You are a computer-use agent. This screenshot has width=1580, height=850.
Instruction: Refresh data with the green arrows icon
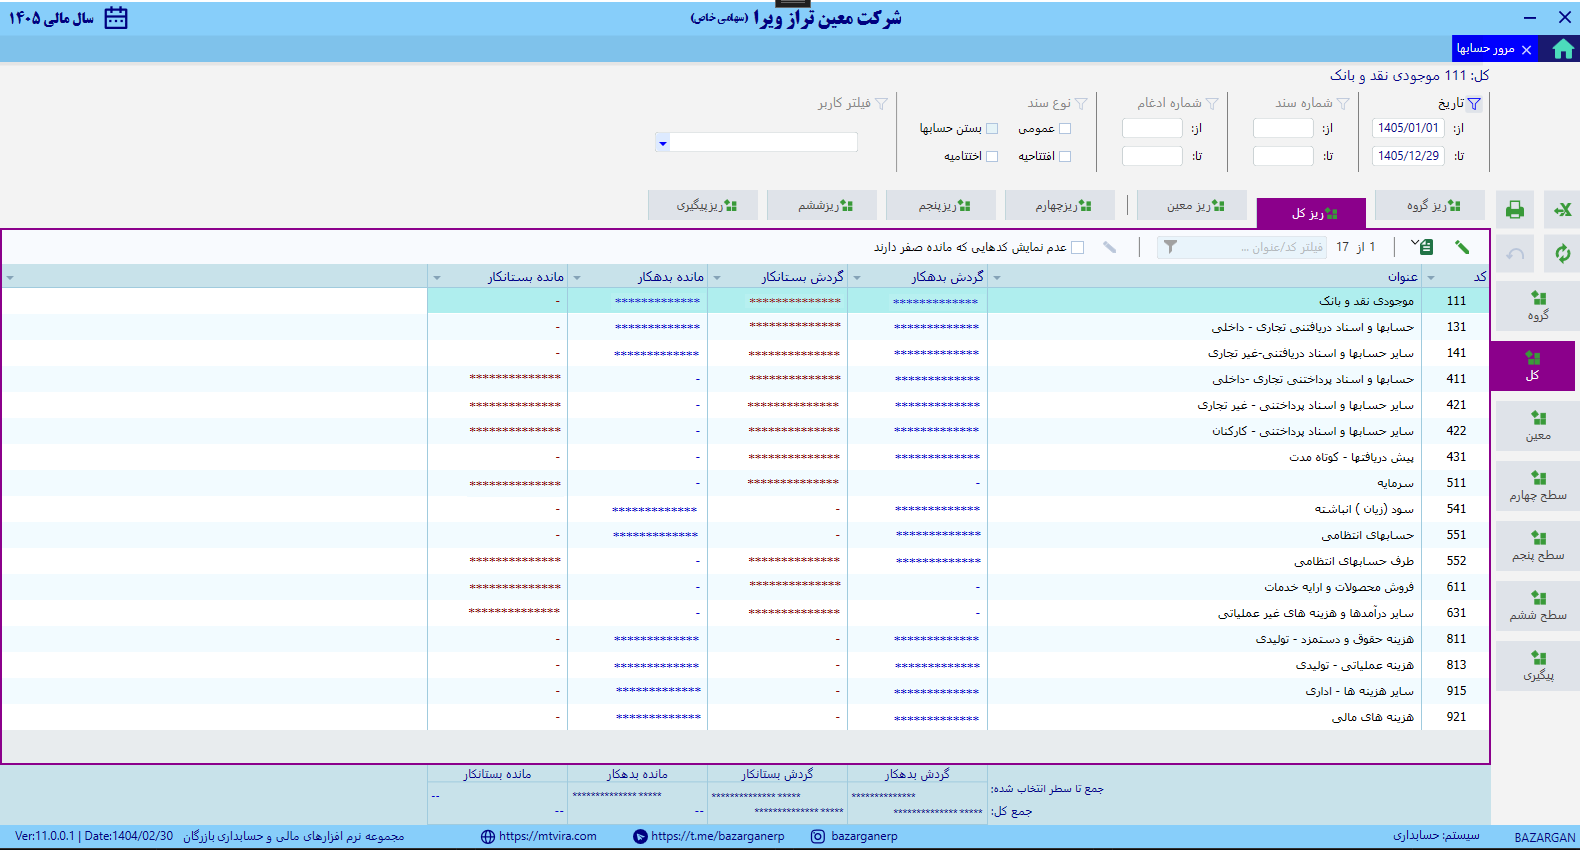tap(1562, 254)
